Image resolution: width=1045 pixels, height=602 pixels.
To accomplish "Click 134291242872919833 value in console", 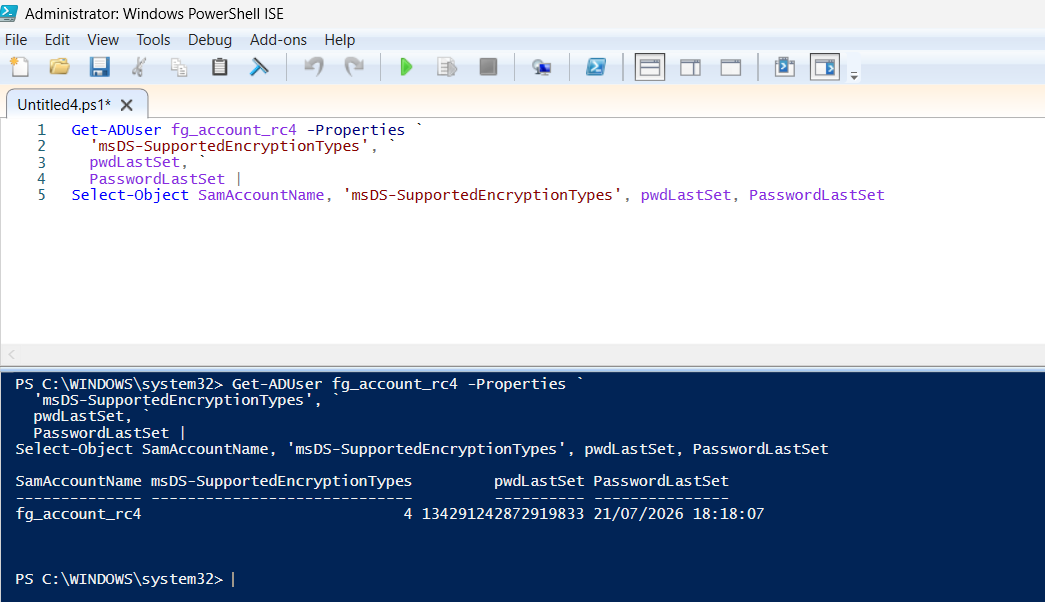I will pos(503,514).
